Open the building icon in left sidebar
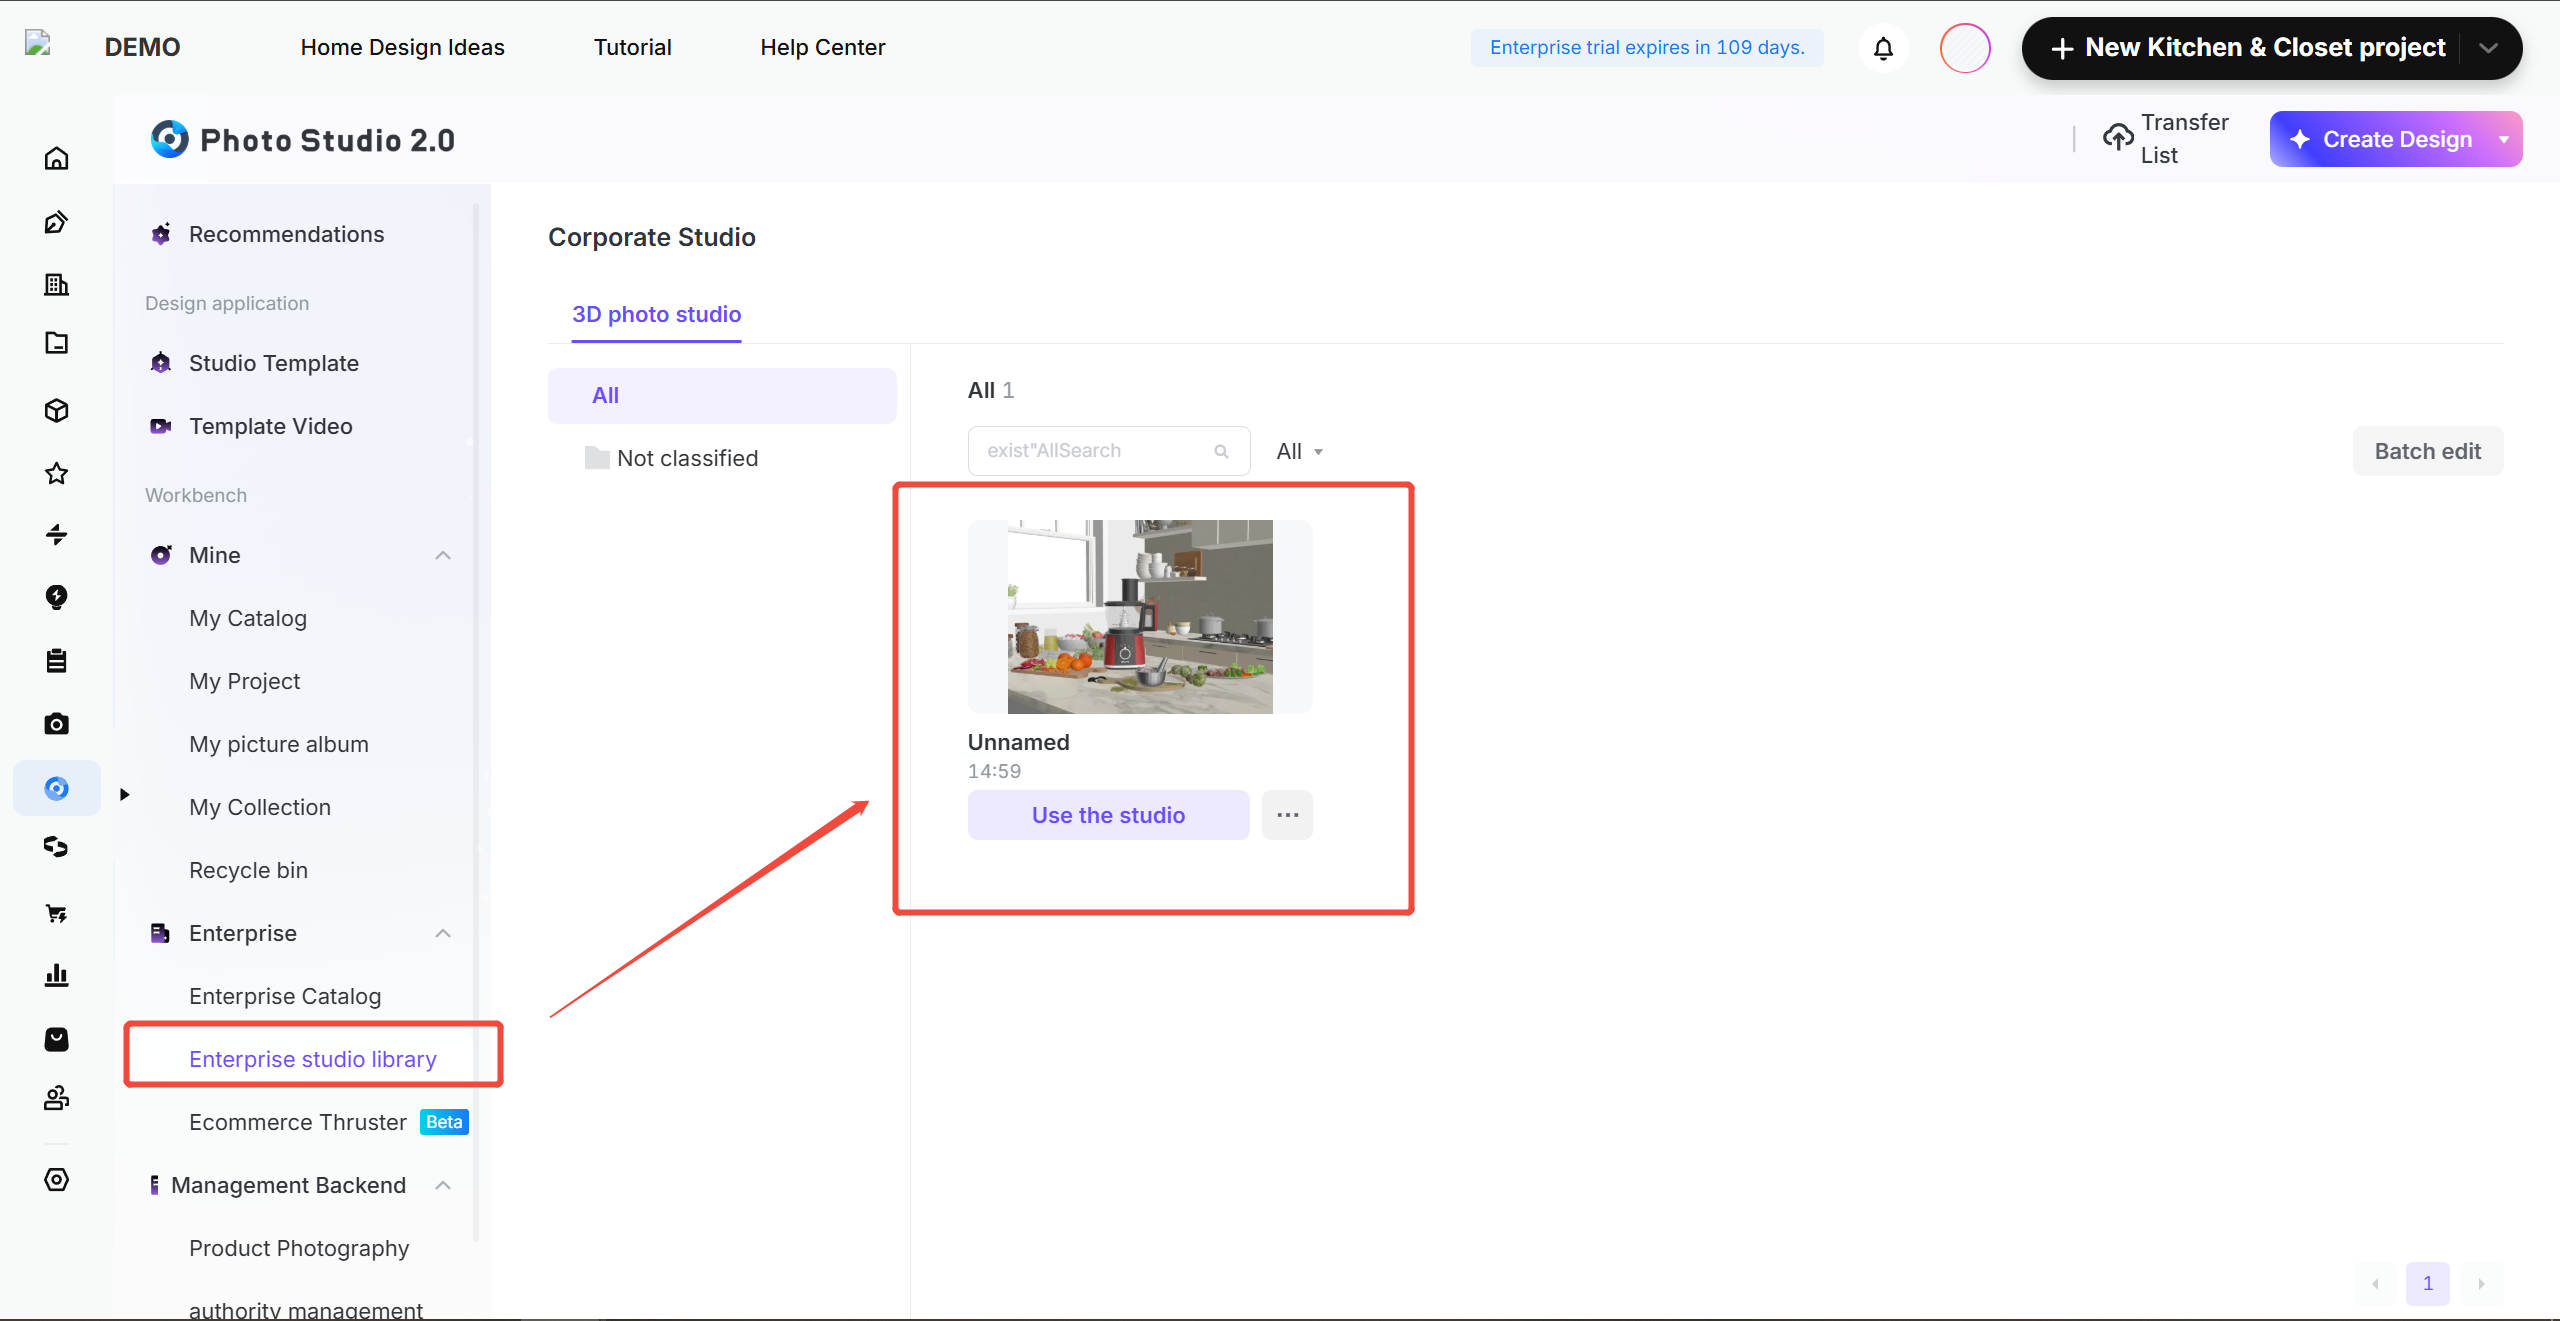Image resolution: width=2560 pixels, height=1321 pixels. click(57, 285)
